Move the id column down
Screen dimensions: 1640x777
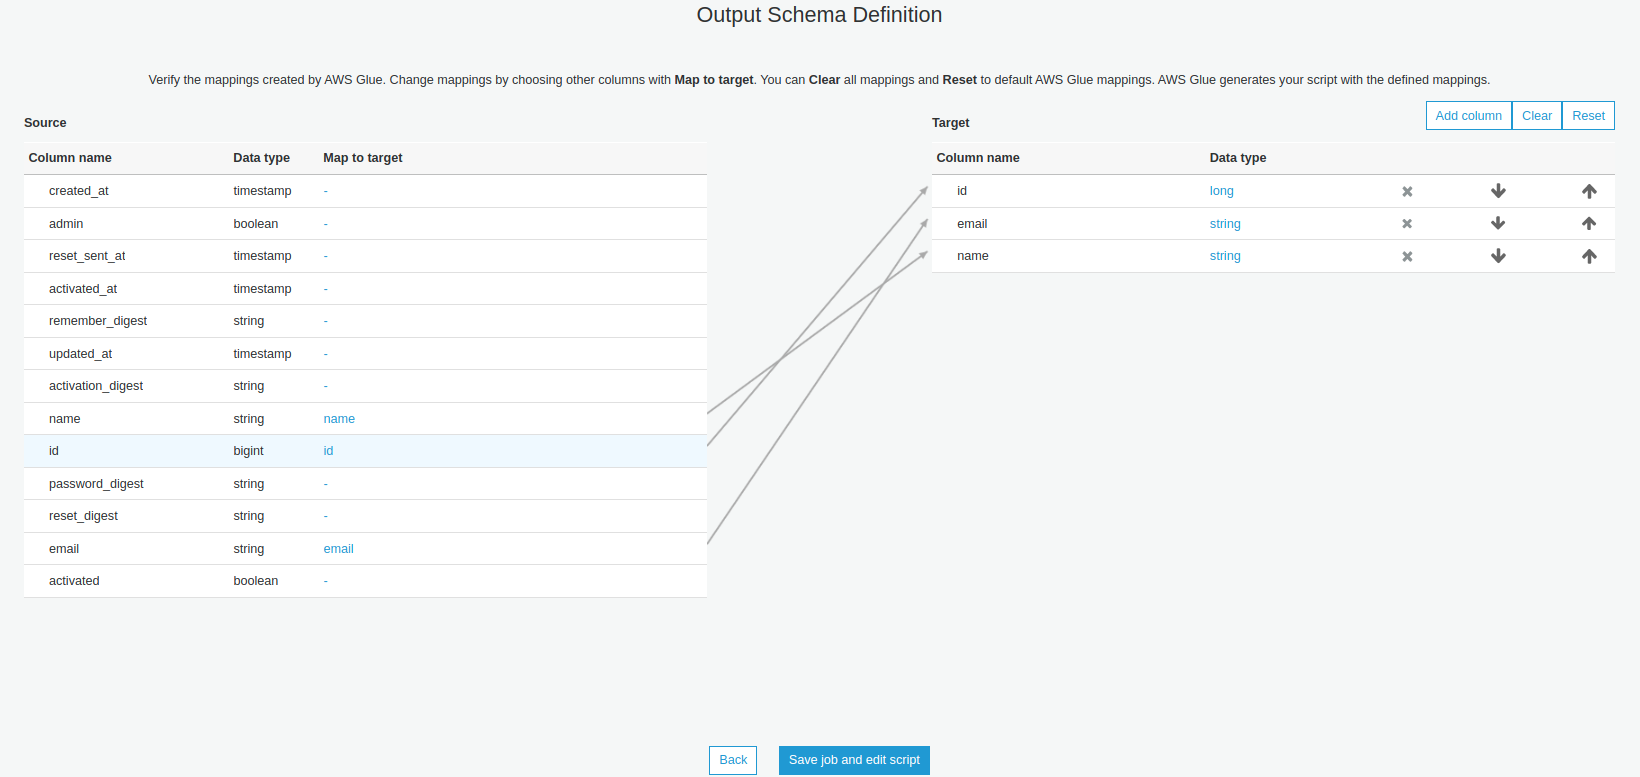[x=1498, y=191]
